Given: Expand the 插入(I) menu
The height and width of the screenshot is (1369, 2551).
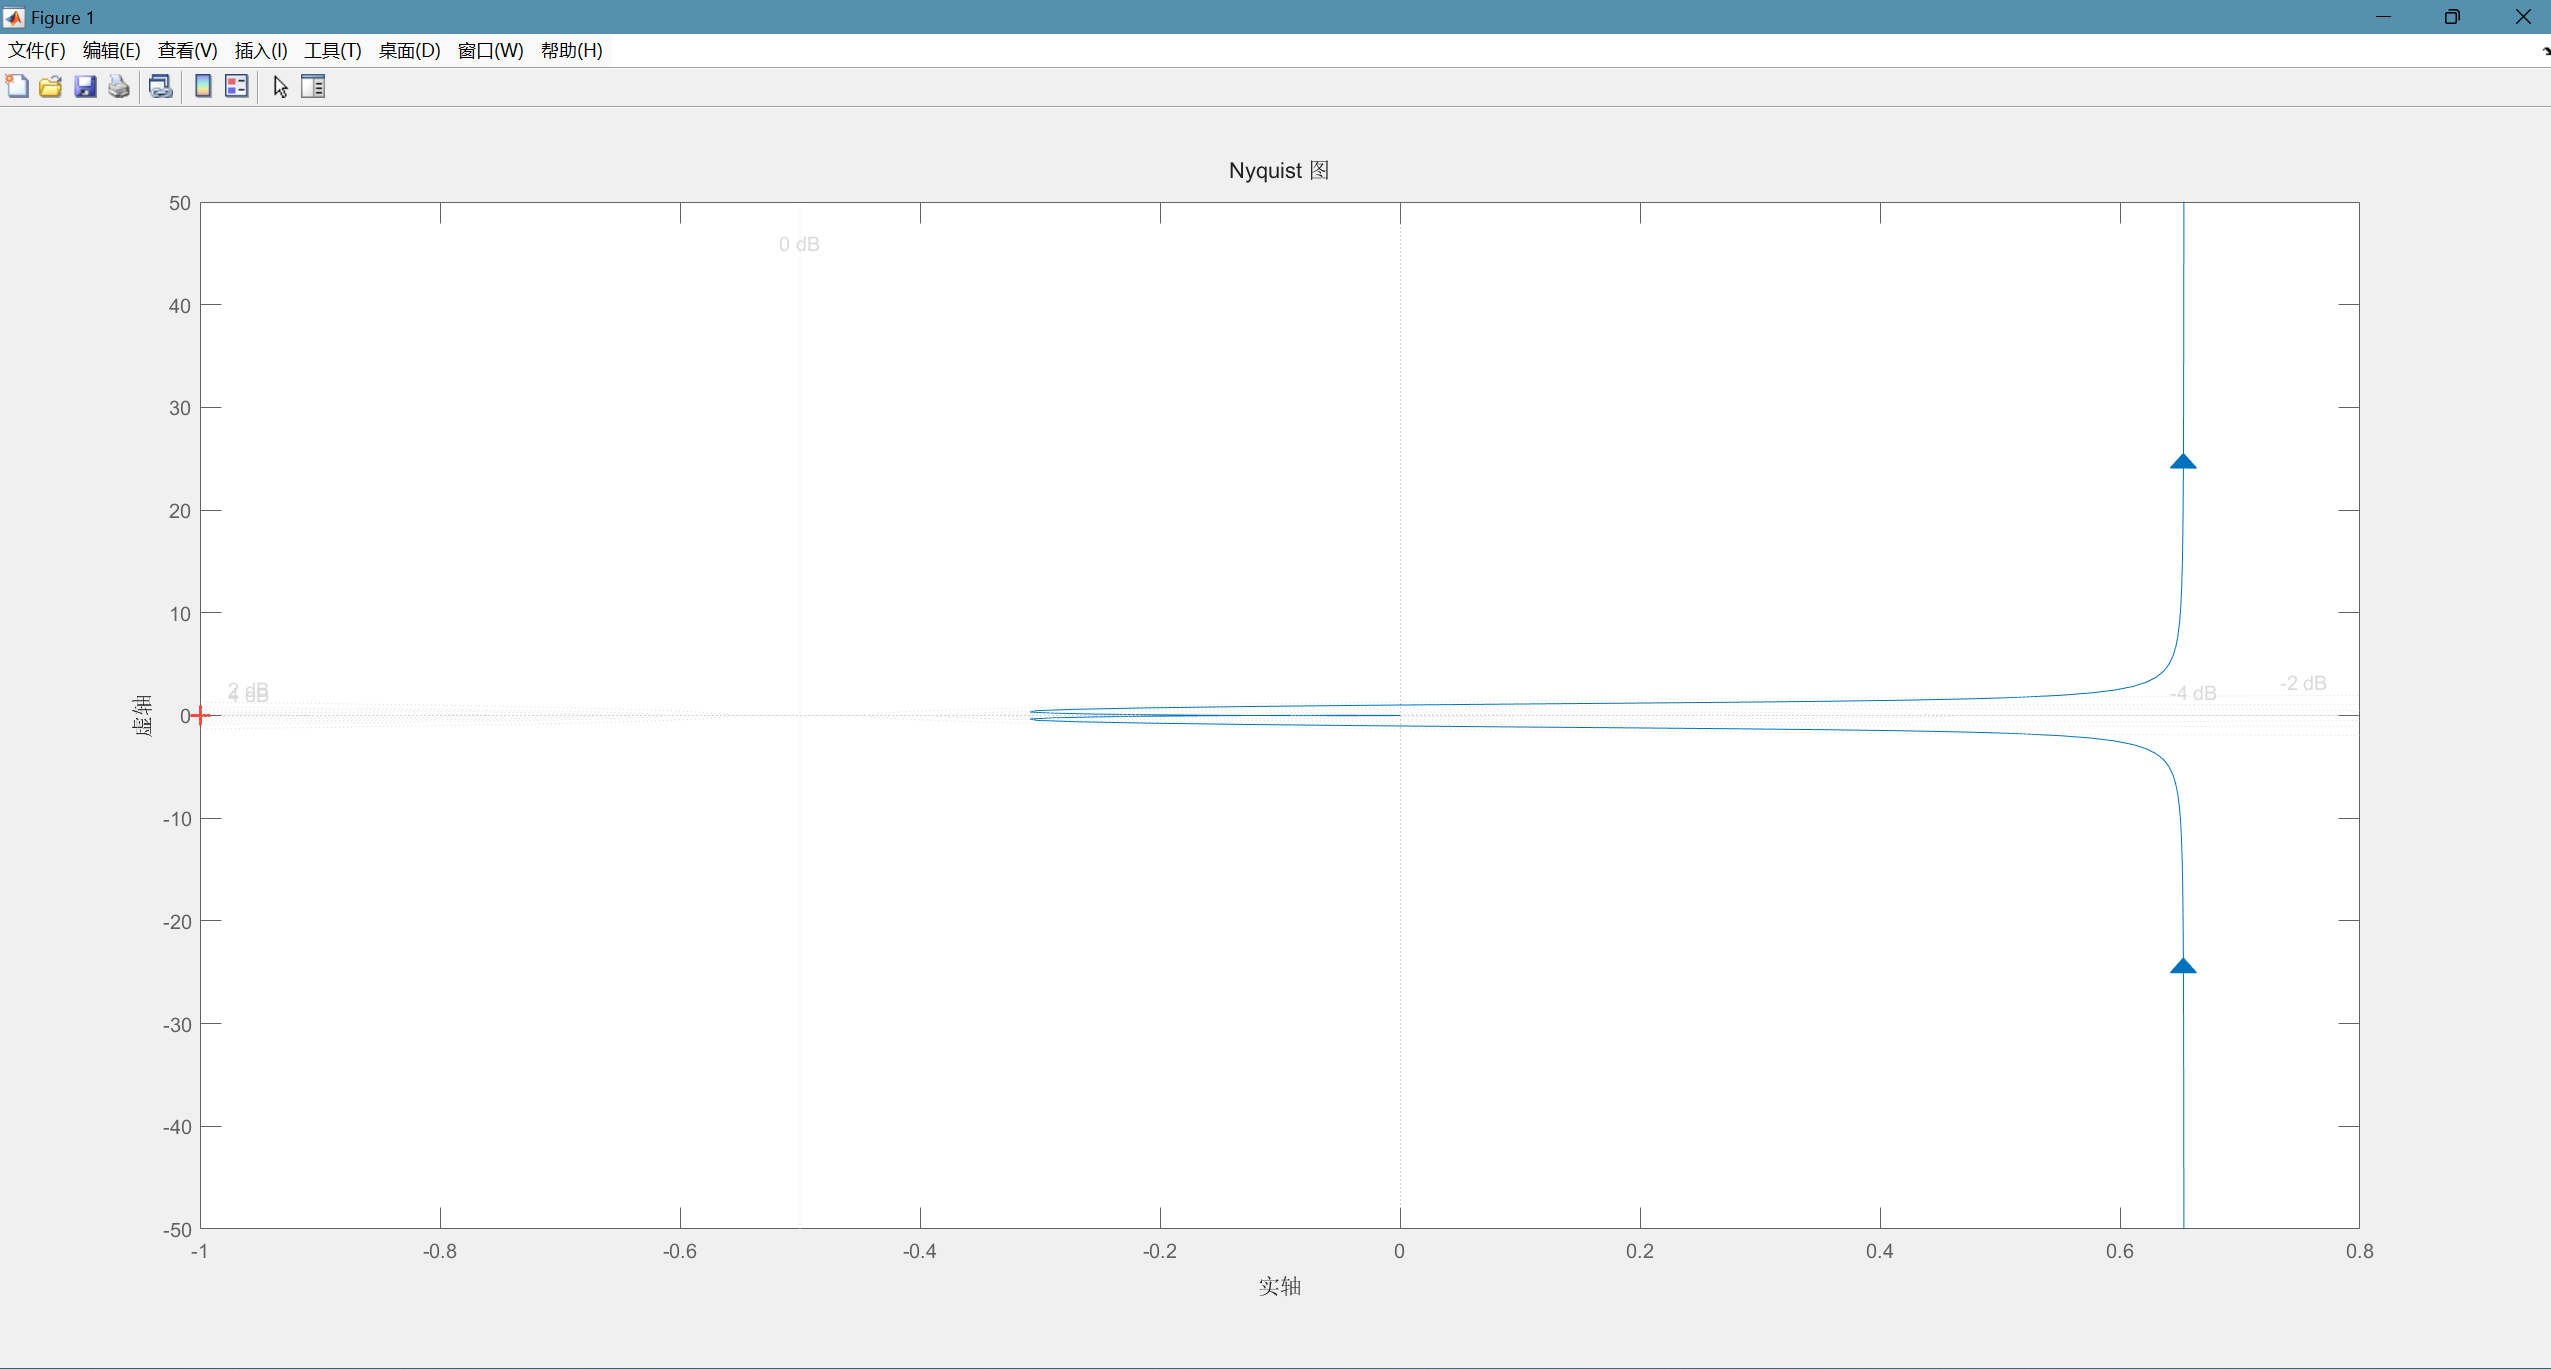Looking at the screenshot, I should (x=261, y=51).
